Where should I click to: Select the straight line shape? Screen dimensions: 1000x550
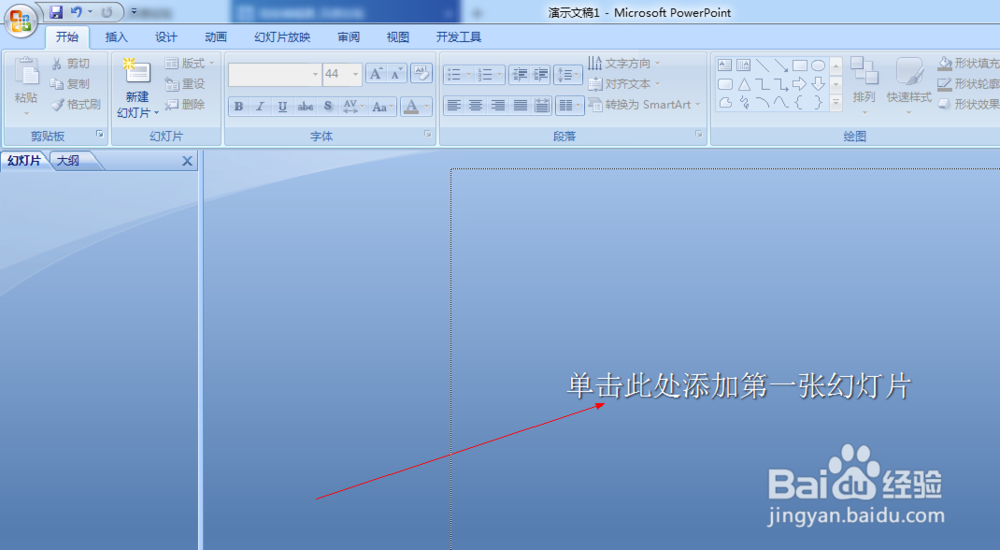coord(762,64)
